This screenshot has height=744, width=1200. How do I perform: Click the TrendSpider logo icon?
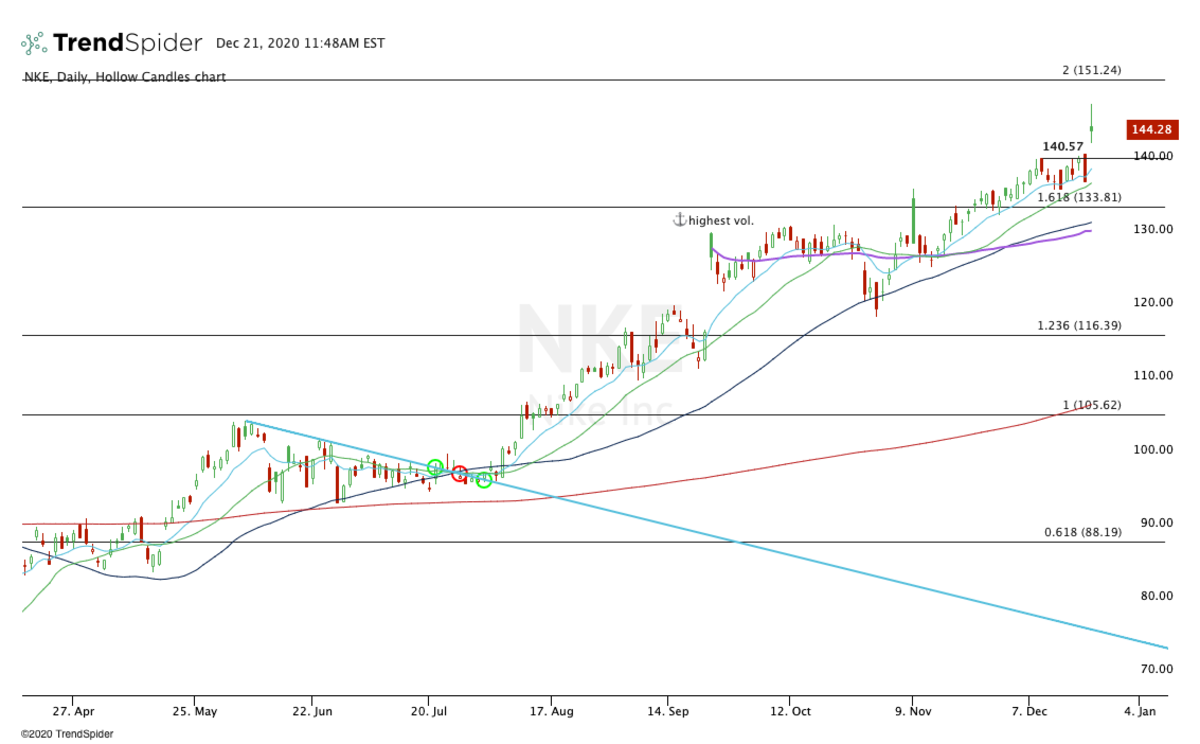coord(33,43)
